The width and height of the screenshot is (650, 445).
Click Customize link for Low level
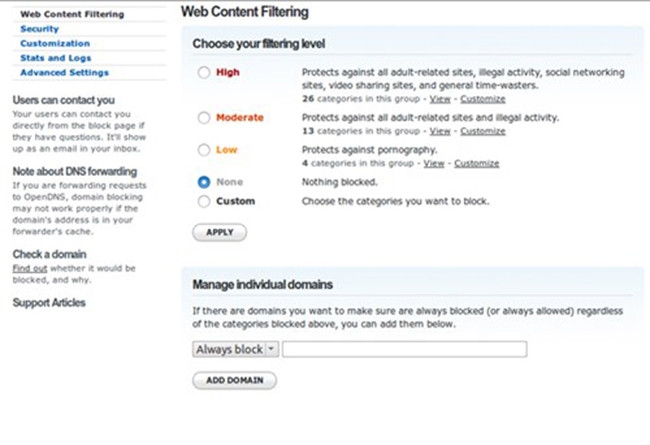coord(476,163)
